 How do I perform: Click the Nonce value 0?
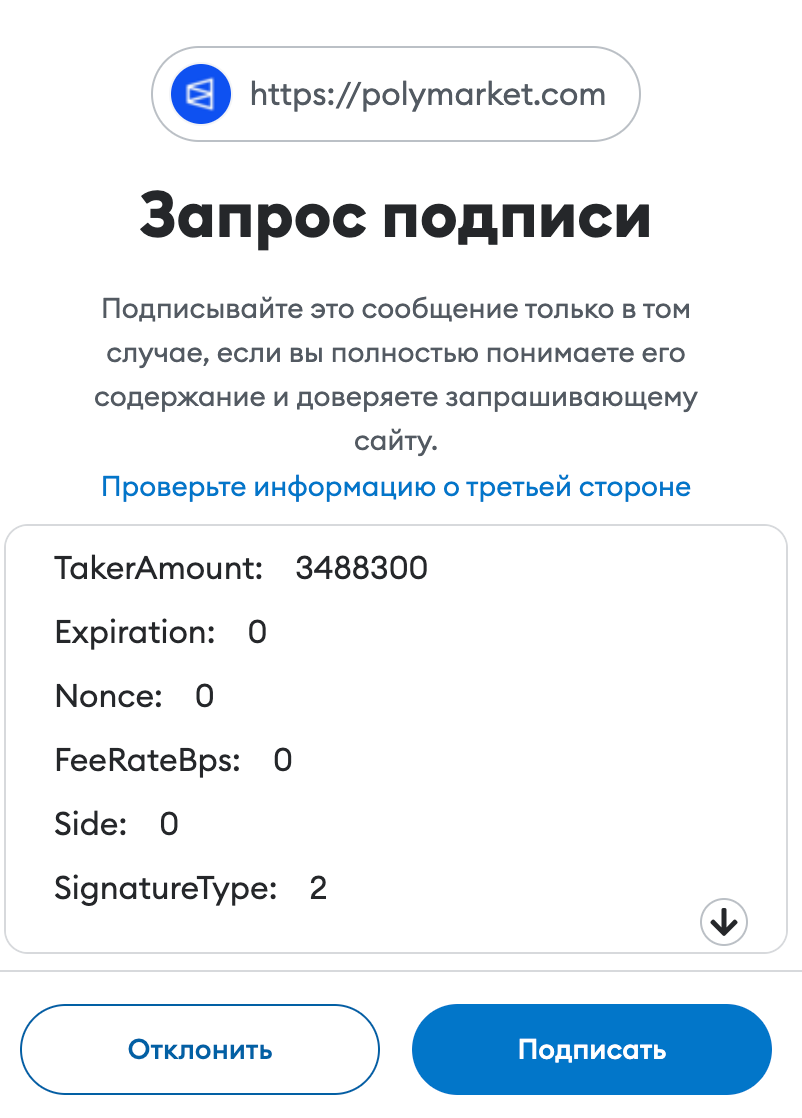click(204, 696)
